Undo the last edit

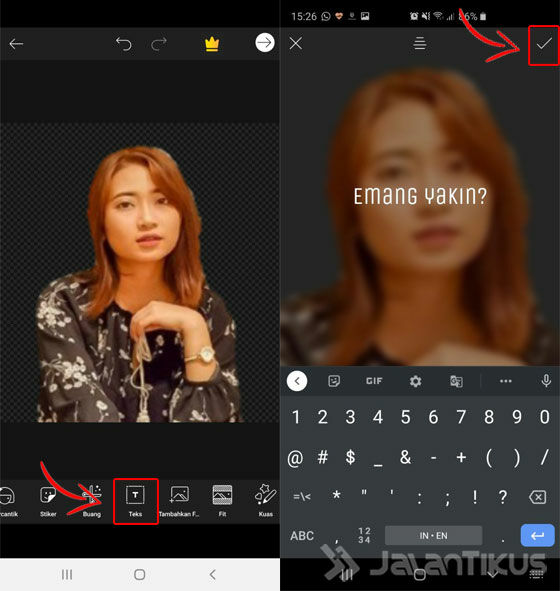[x=124, y=44]
